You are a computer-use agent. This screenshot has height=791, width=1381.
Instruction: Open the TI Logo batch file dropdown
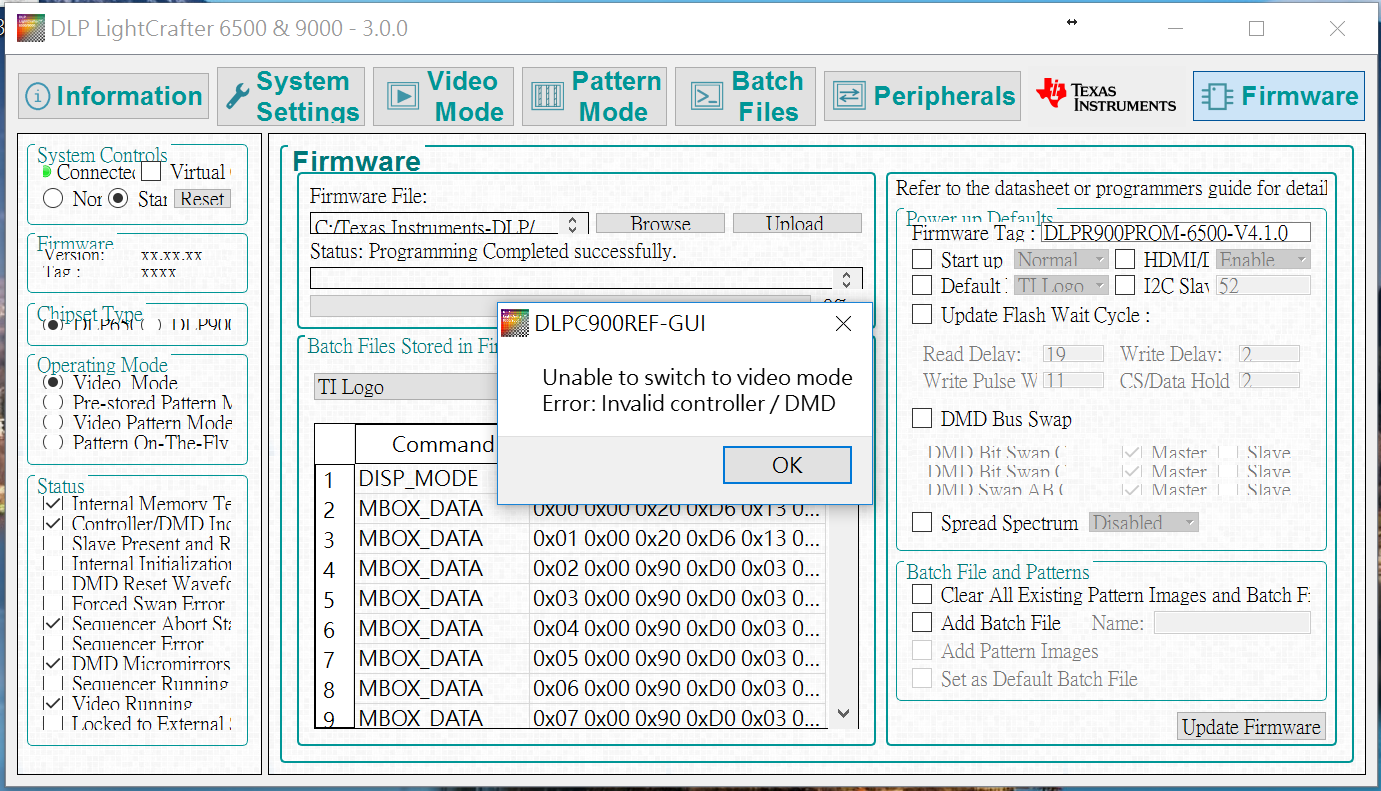point(406,387)
